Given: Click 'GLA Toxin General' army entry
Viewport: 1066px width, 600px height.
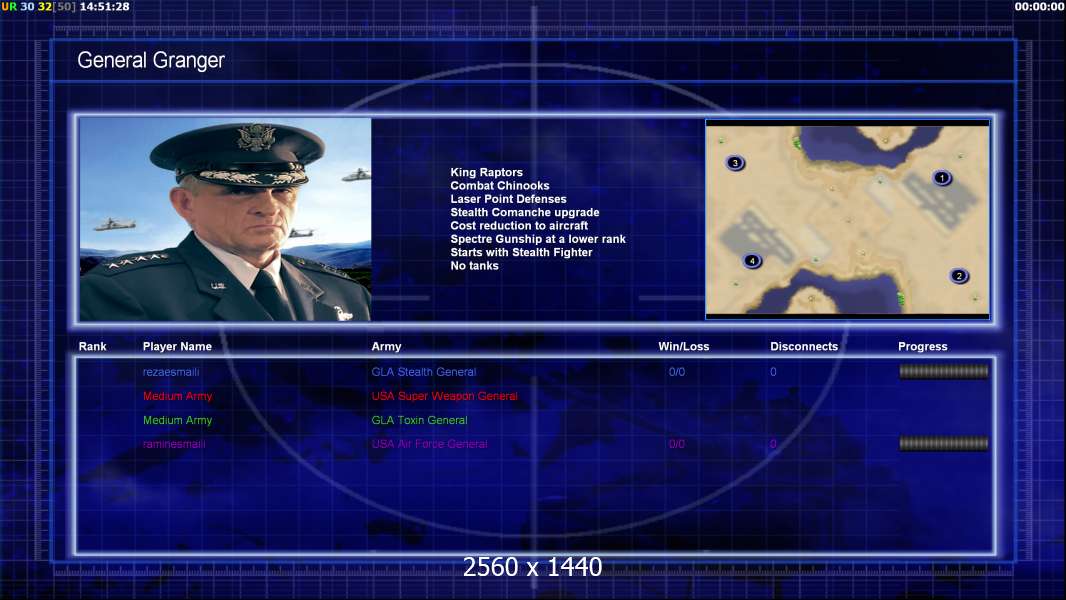Looking at the screenshot, I should (x=419, y=420).
